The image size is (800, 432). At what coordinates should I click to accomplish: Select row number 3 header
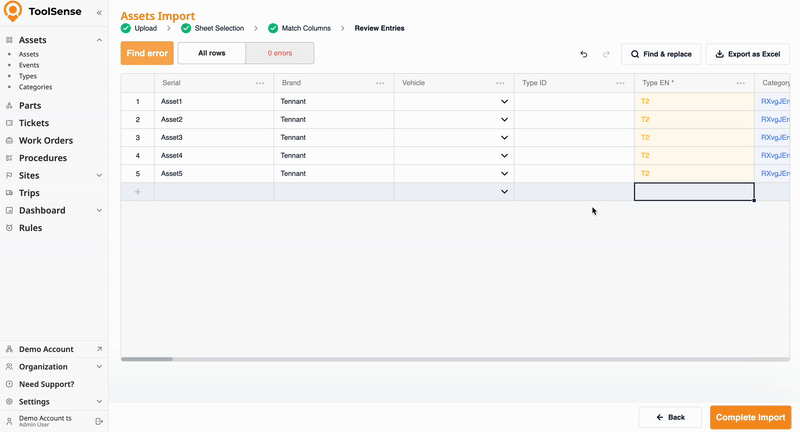point(138,138)
